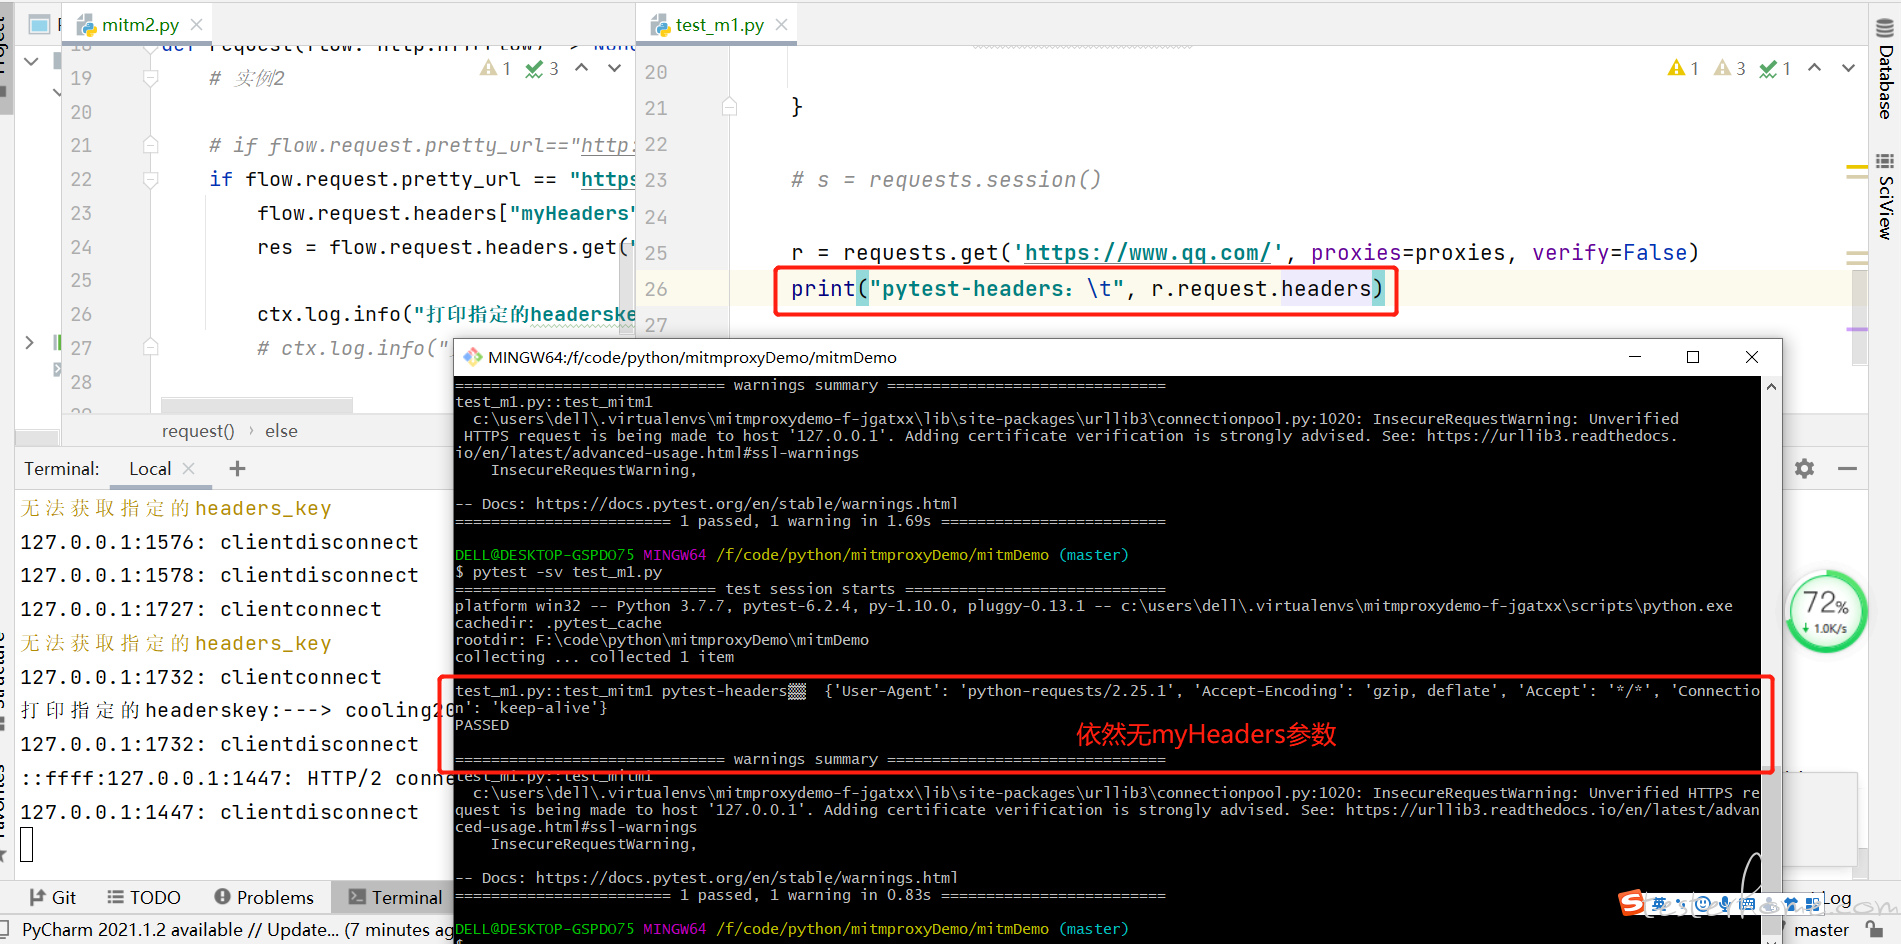
Task: Click the horizontal scrollbar in mitm2.py editor
Action: 257,405
